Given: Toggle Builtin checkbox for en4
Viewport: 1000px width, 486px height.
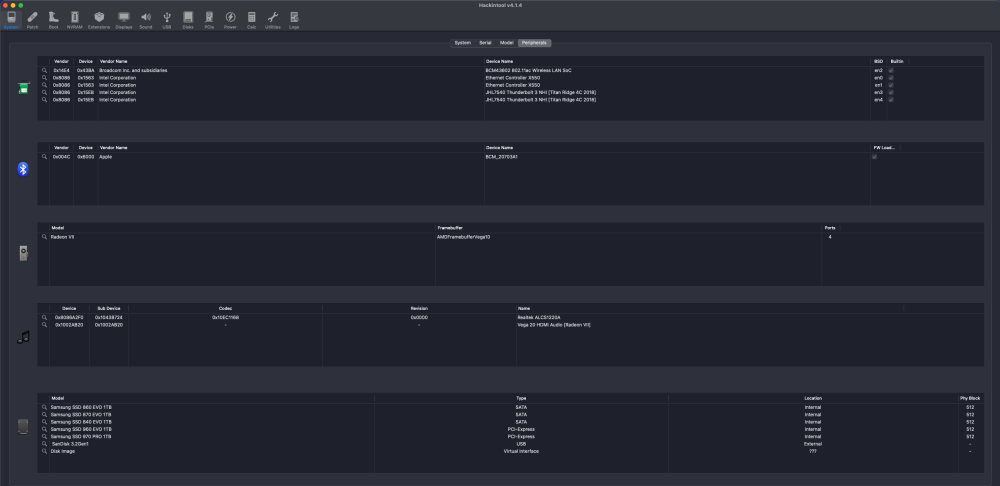Looking at the screenshot, I should pos(891,100).
